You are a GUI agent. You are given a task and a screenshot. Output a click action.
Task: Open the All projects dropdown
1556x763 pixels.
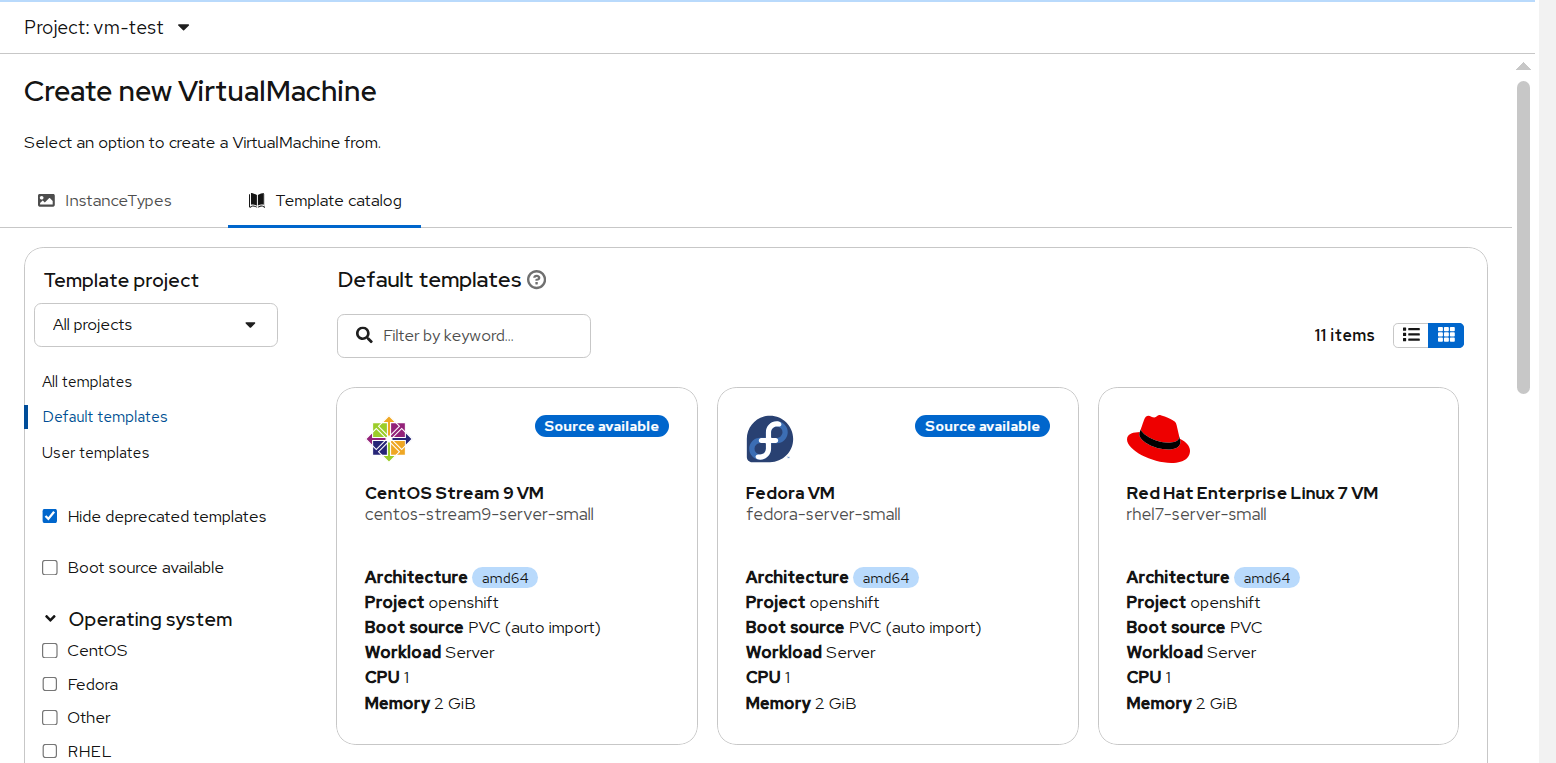click(156, 325)
